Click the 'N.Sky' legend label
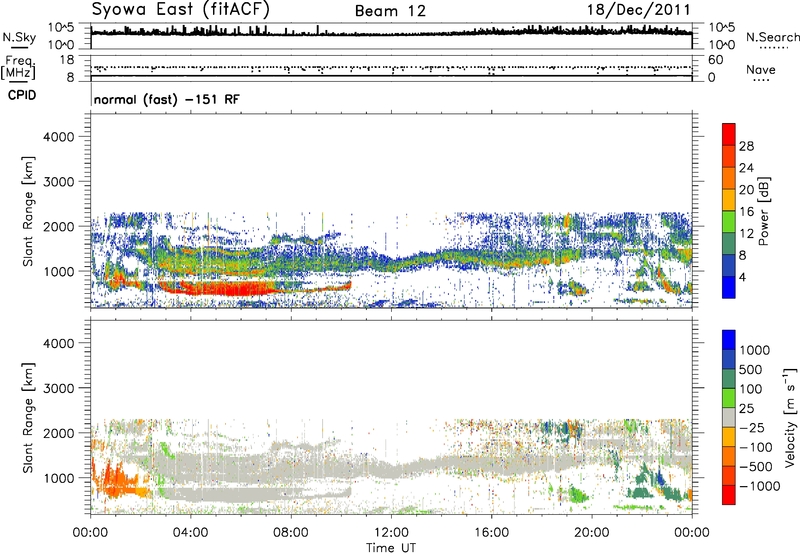 point(19,37)
